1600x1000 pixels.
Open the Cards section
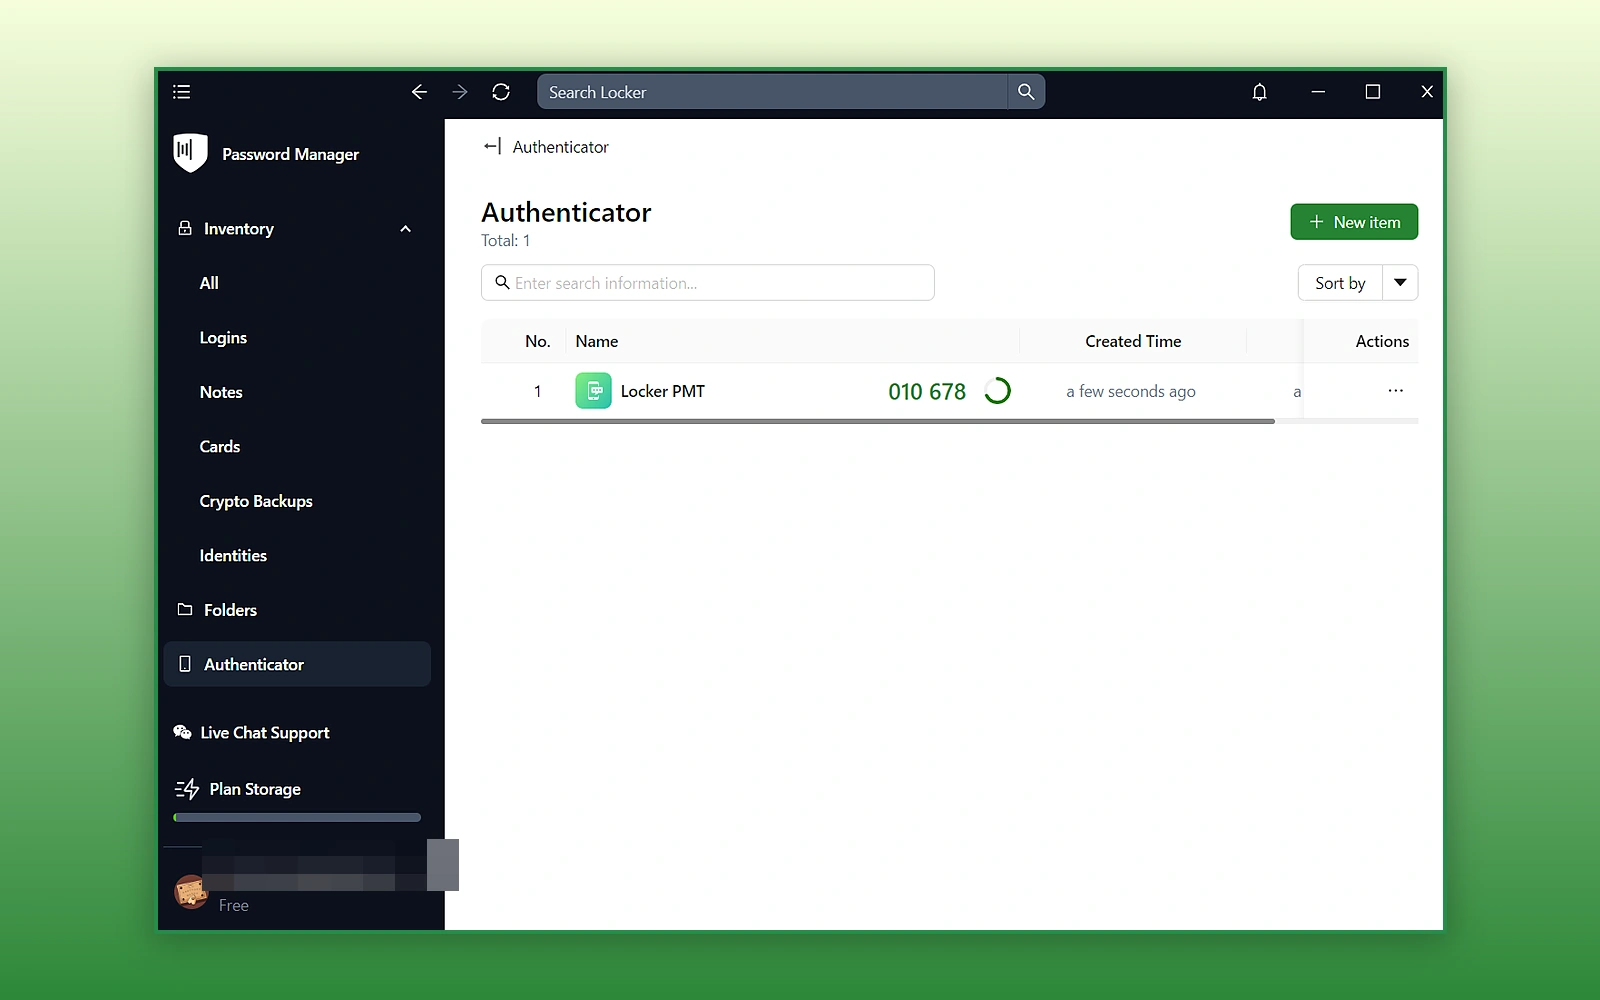(x=220, y=447)
